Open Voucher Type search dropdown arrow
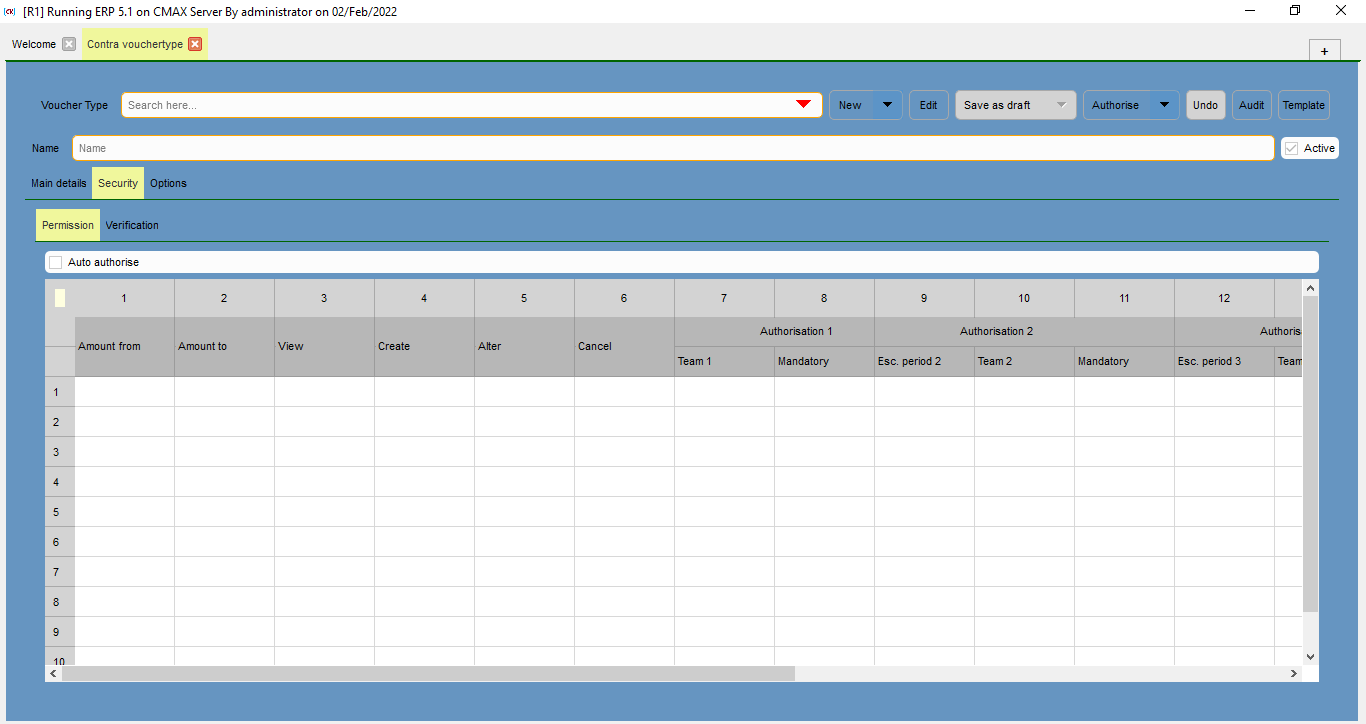The image size is (1366, 724). point(803,105)
